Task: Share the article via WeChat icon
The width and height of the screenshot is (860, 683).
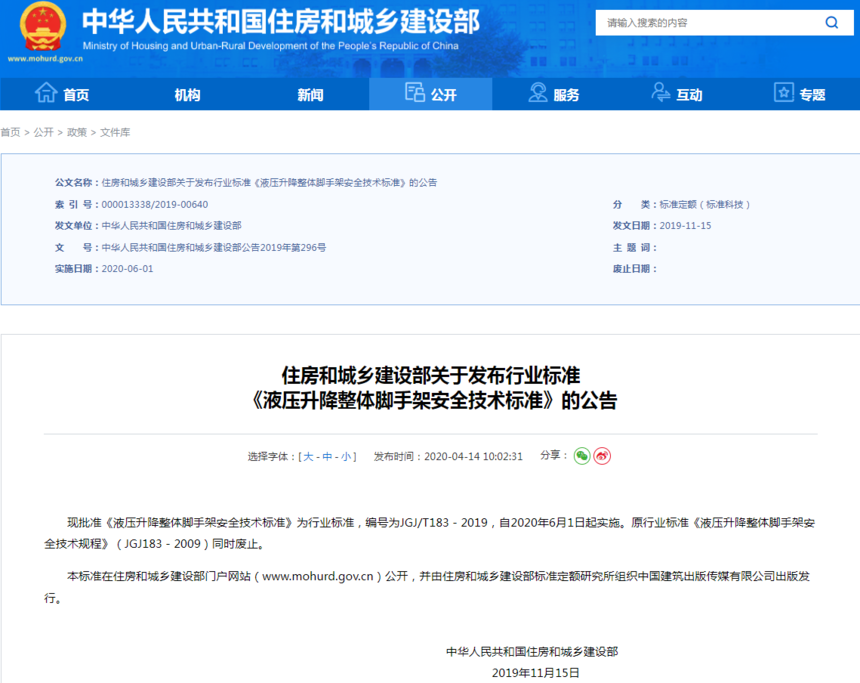Action: (x=582, y=456)
